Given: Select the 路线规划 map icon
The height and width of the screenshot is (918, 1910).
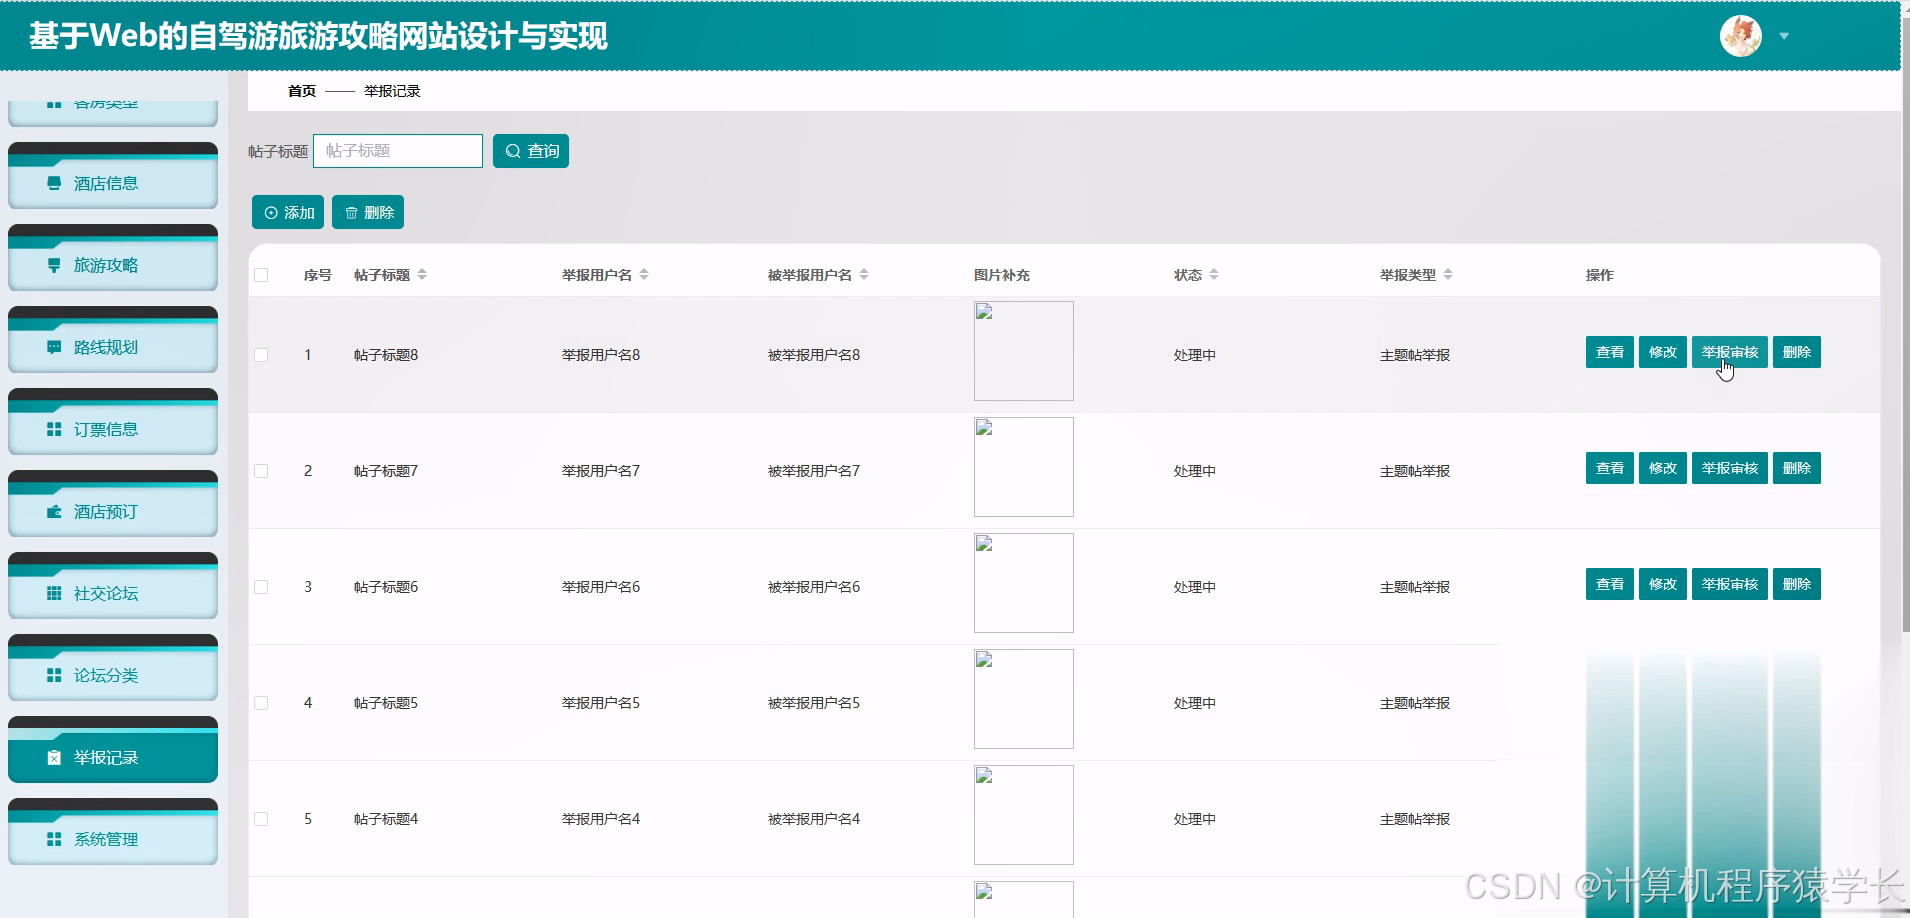Looking at the screenshot, I should click(x=54, y=347).
